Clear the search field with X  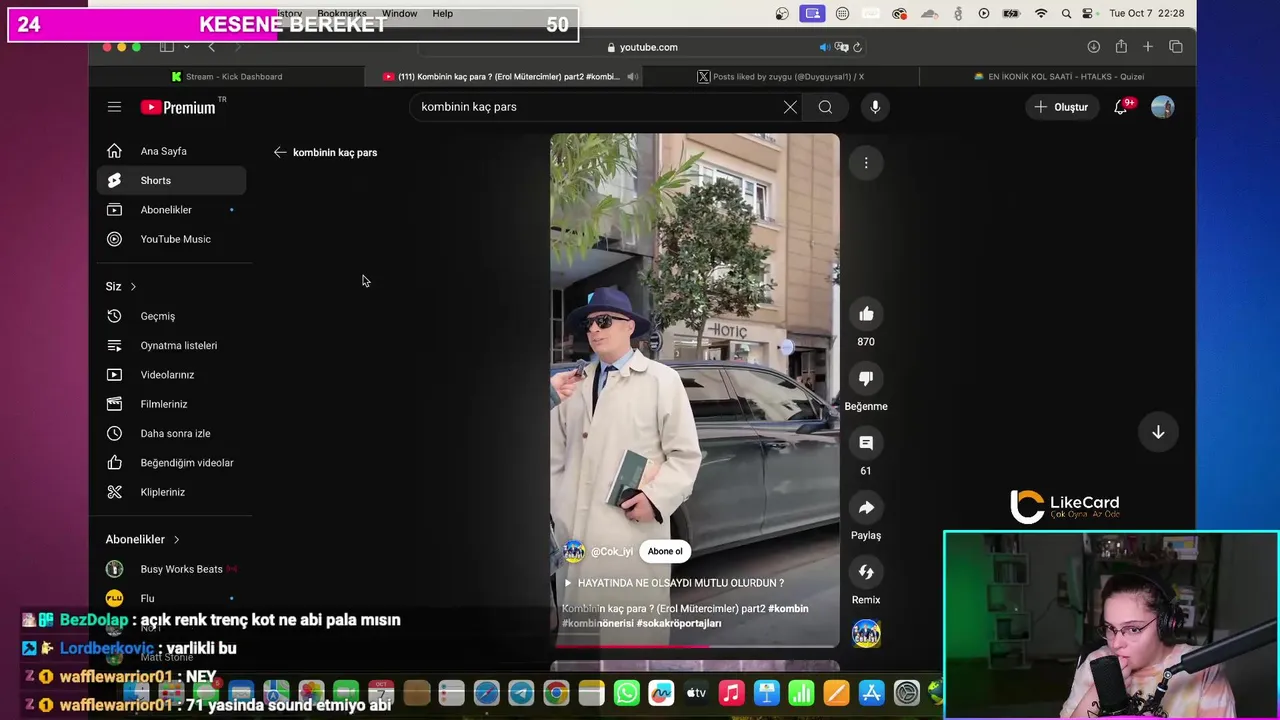tap(790, 107)
